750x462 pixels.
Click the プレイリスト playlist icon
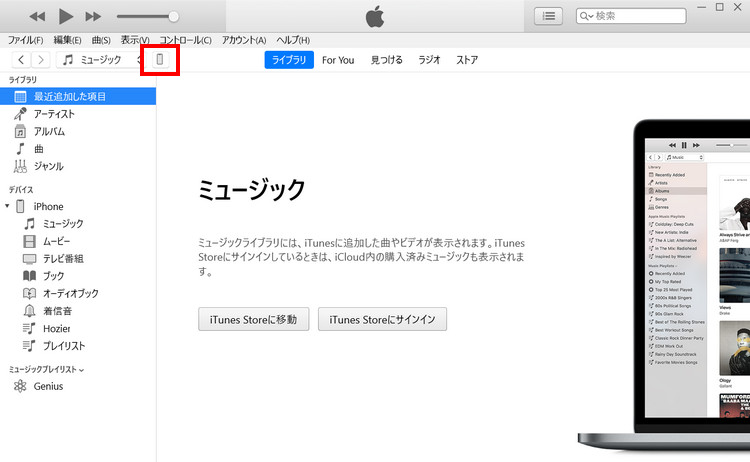29,345
